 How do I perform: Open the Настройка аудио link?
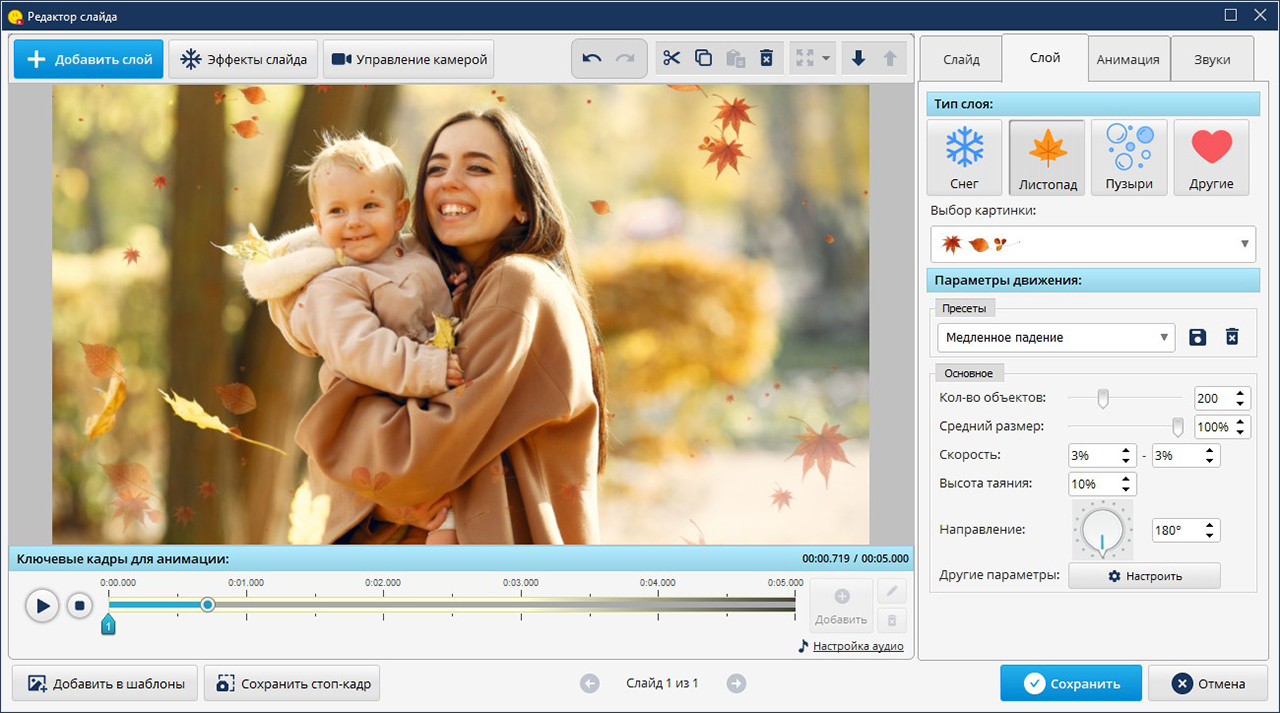858,646
